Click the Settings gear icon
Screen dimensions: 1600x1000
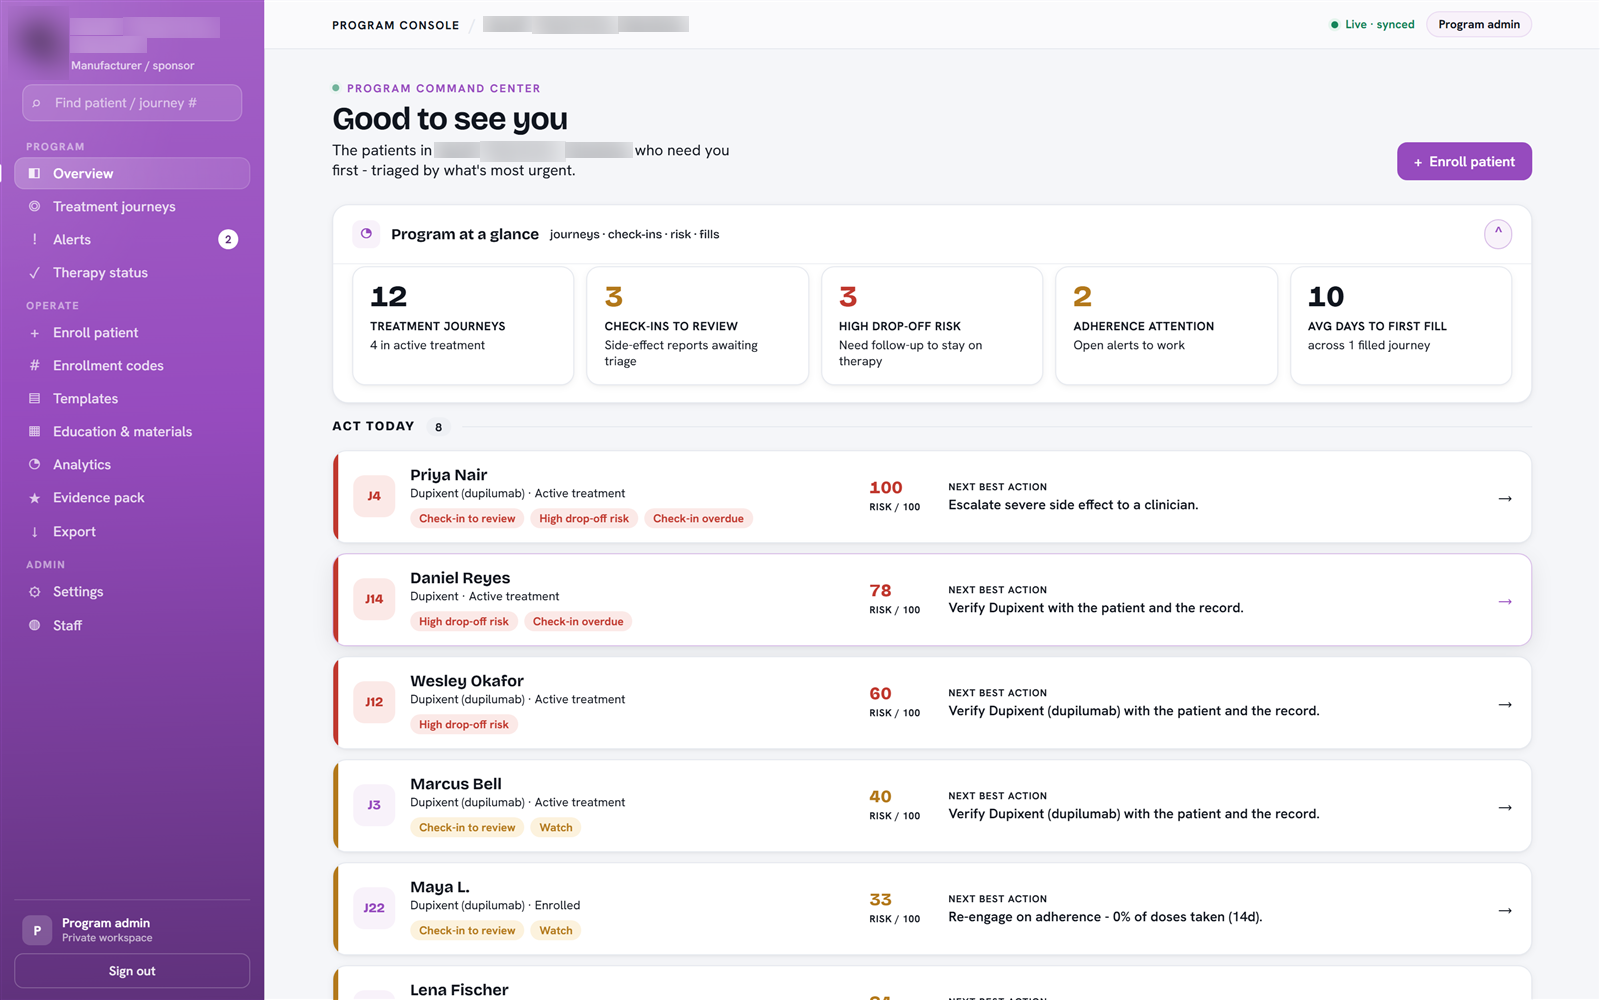point(34,592)
